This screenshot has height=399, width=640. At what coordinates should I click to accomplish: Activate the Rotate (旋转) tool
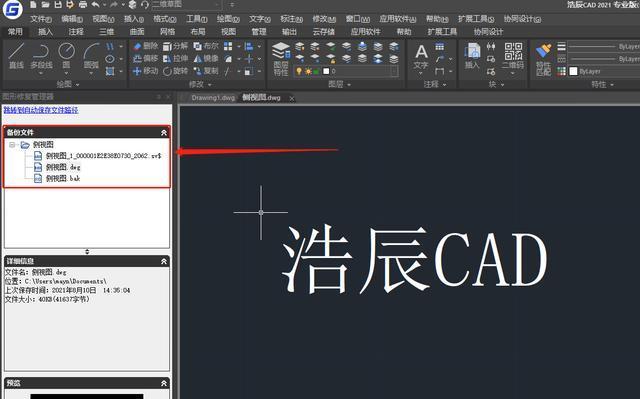(x=176, y=71)
